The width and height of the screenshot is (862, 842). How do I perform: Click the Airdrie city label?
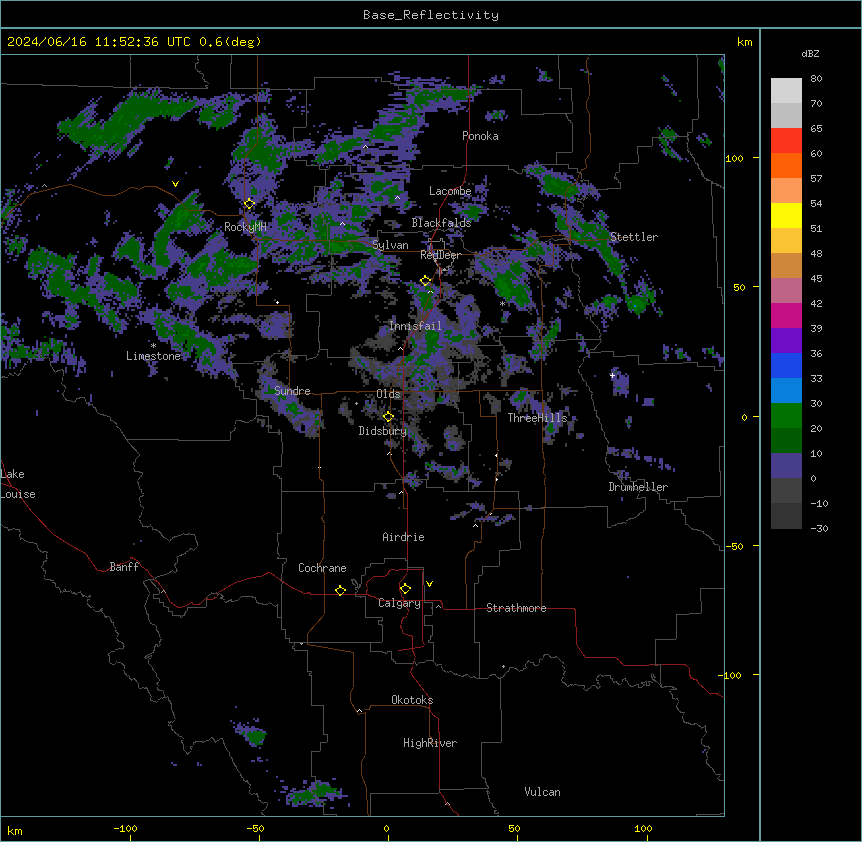tap(403, 537)
